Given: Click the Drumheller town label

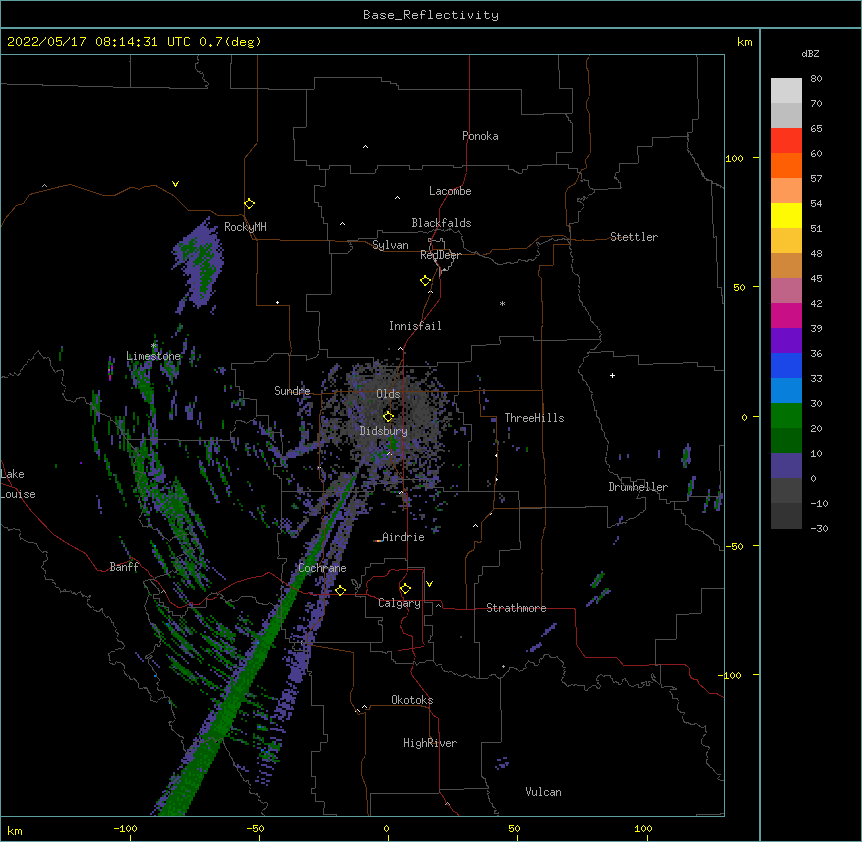Looking at the screenshot, I should tap(638, 487).
